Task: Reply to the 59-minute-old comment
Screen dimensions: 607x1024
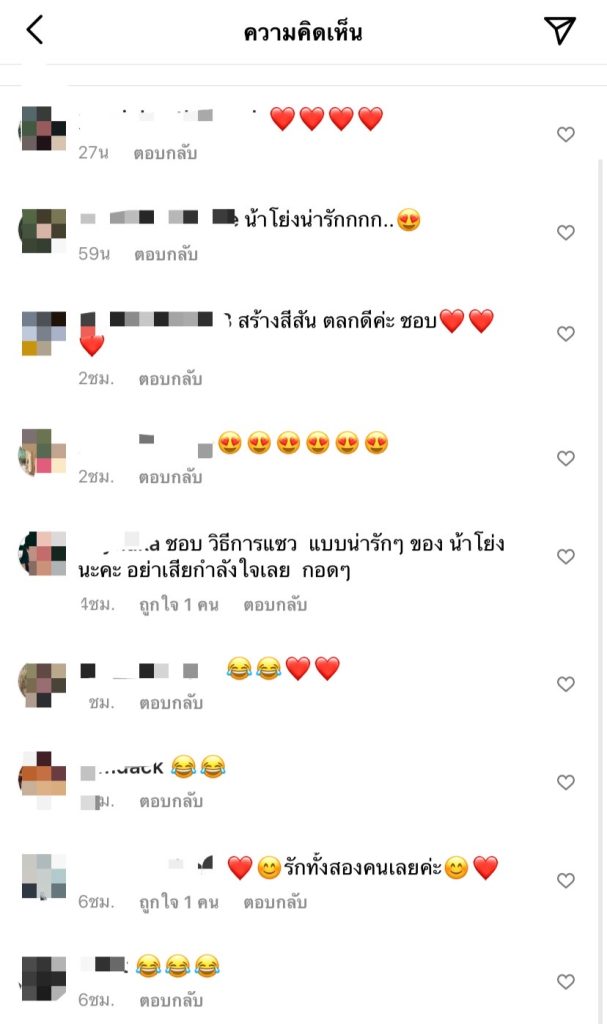Action: [x=166, y=255]
